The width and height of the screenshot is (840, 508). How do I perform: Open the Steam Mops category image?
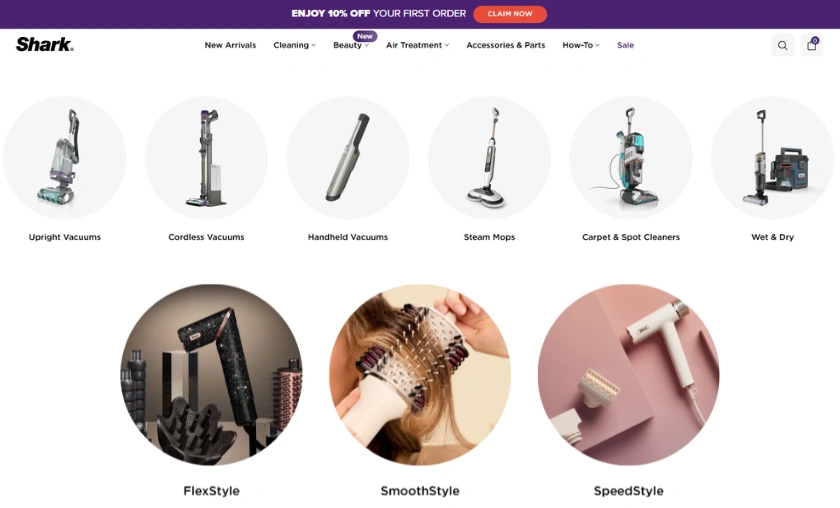coord(489,158)
